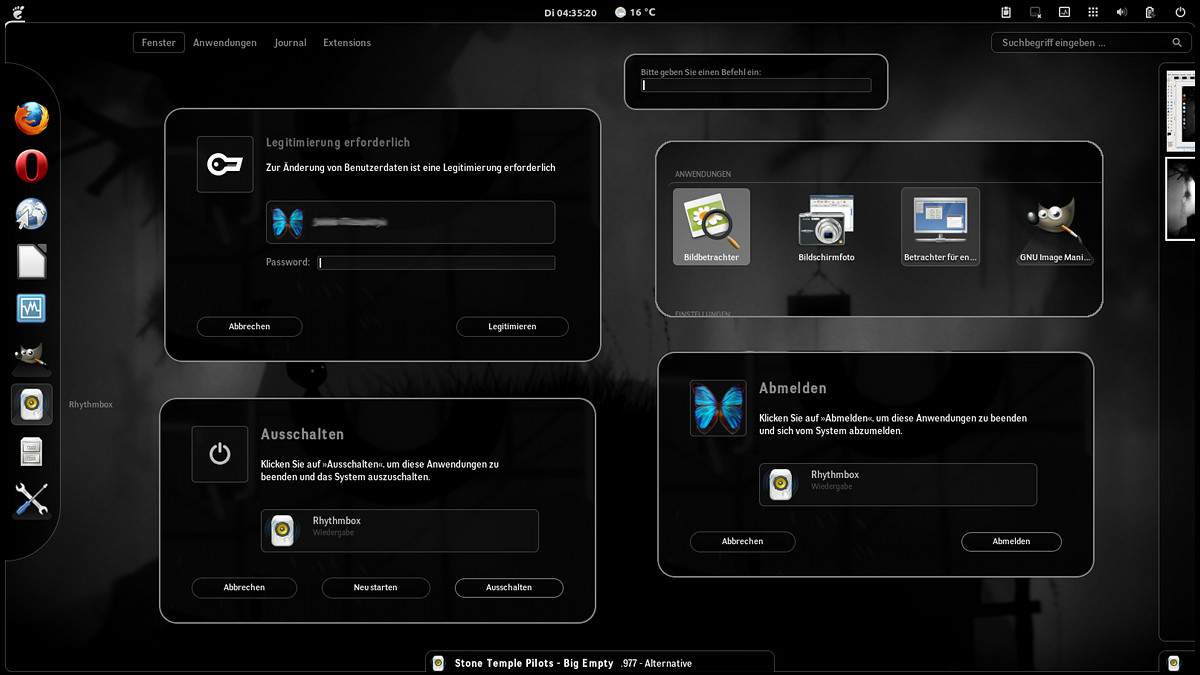Open the Journal tab
The height and width of the screenshot is (675, 1200).
click(x=290, y=43)
